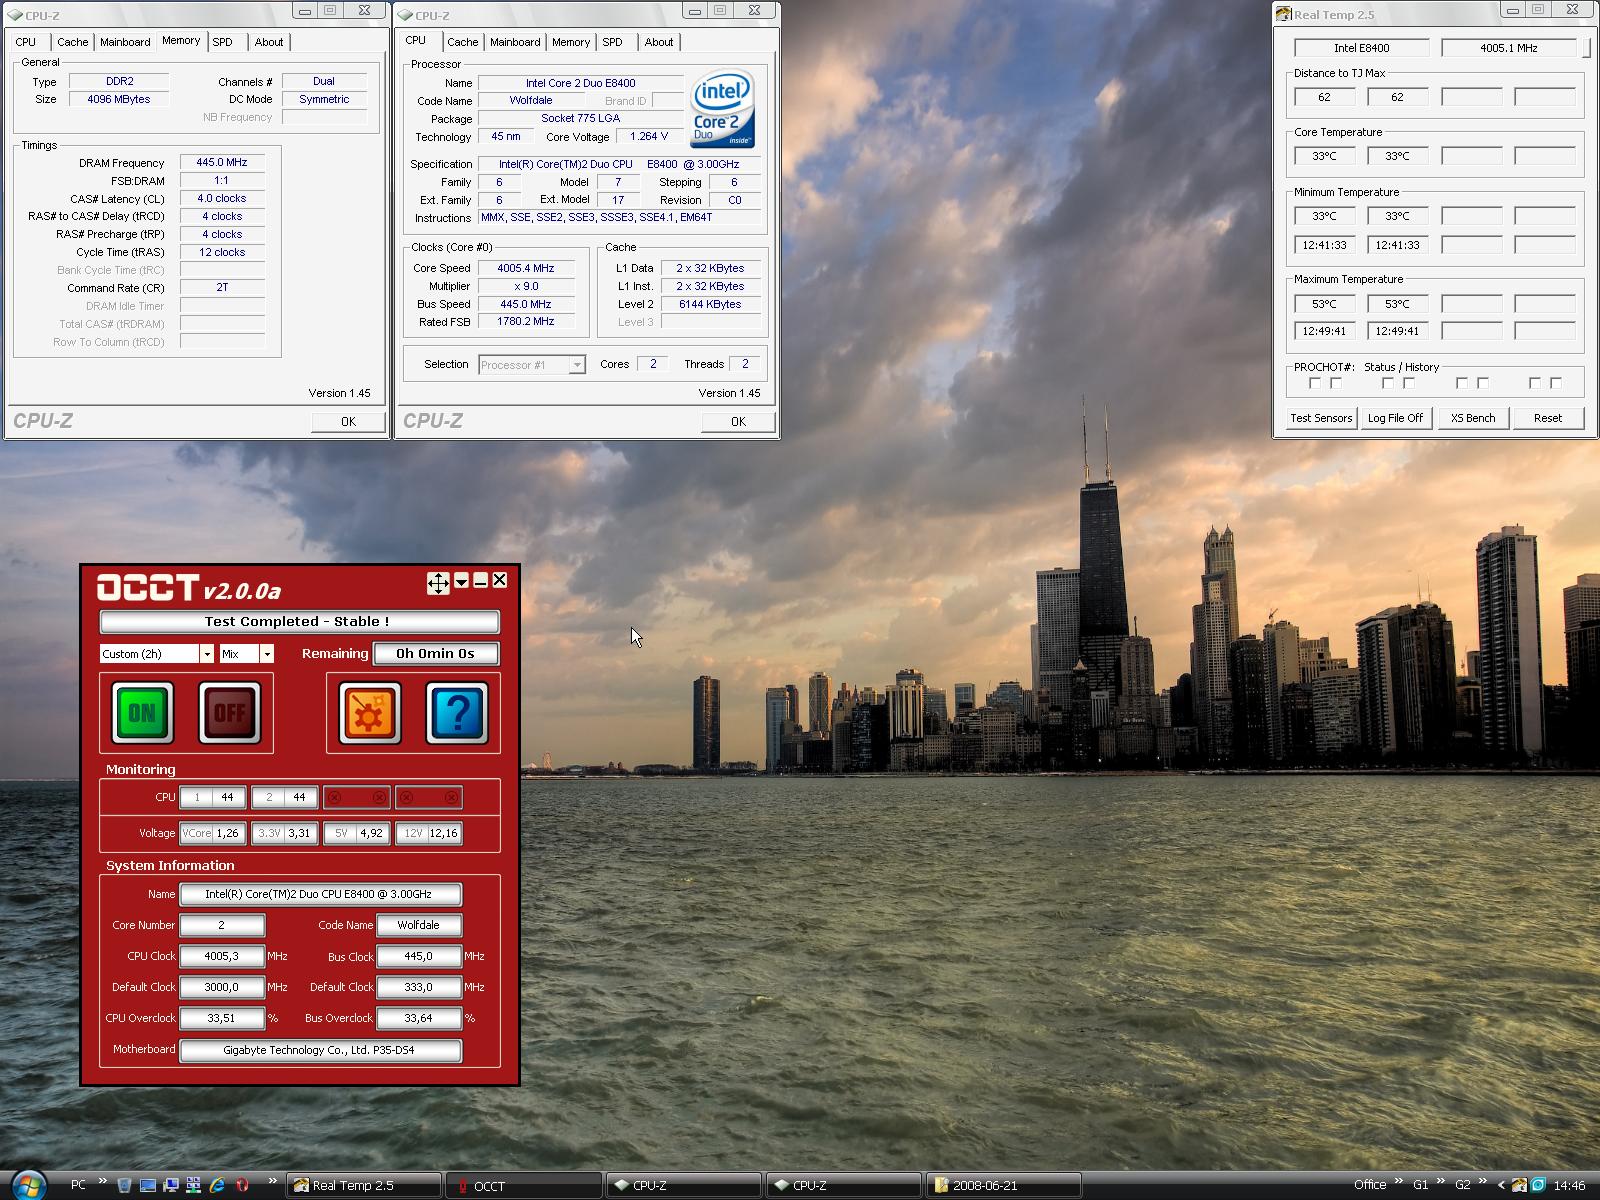Click OK in left CPU-Z Memory window
Screen dimensions: 1600x1200
[x=348, y=422]
